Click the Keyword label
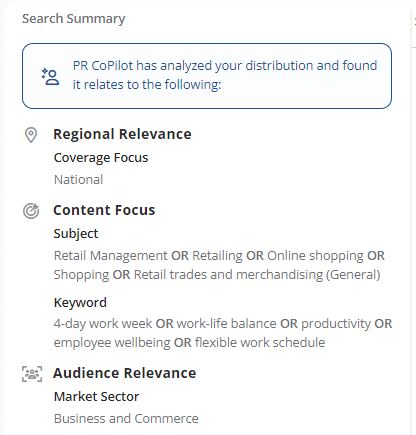Viewport: 416px width, 435px height. pyautogui.click(x=80, y=303)
